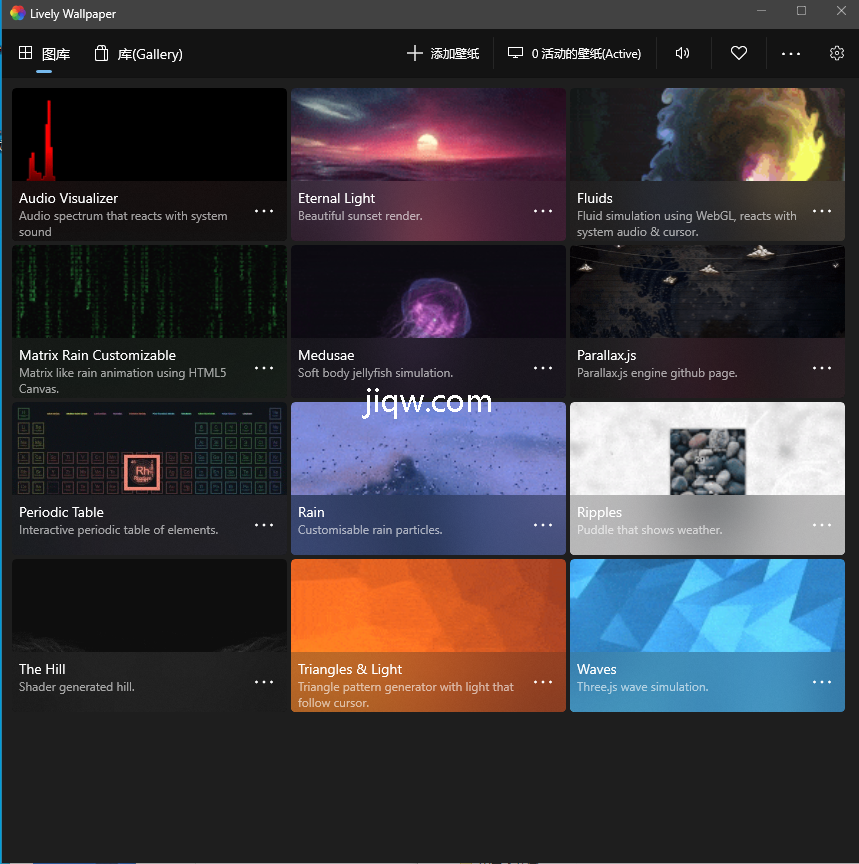The height and width of the screenshot is (864, 859).
Task: Click 'Customisable rain particles.' description
Action: [370, 530]
